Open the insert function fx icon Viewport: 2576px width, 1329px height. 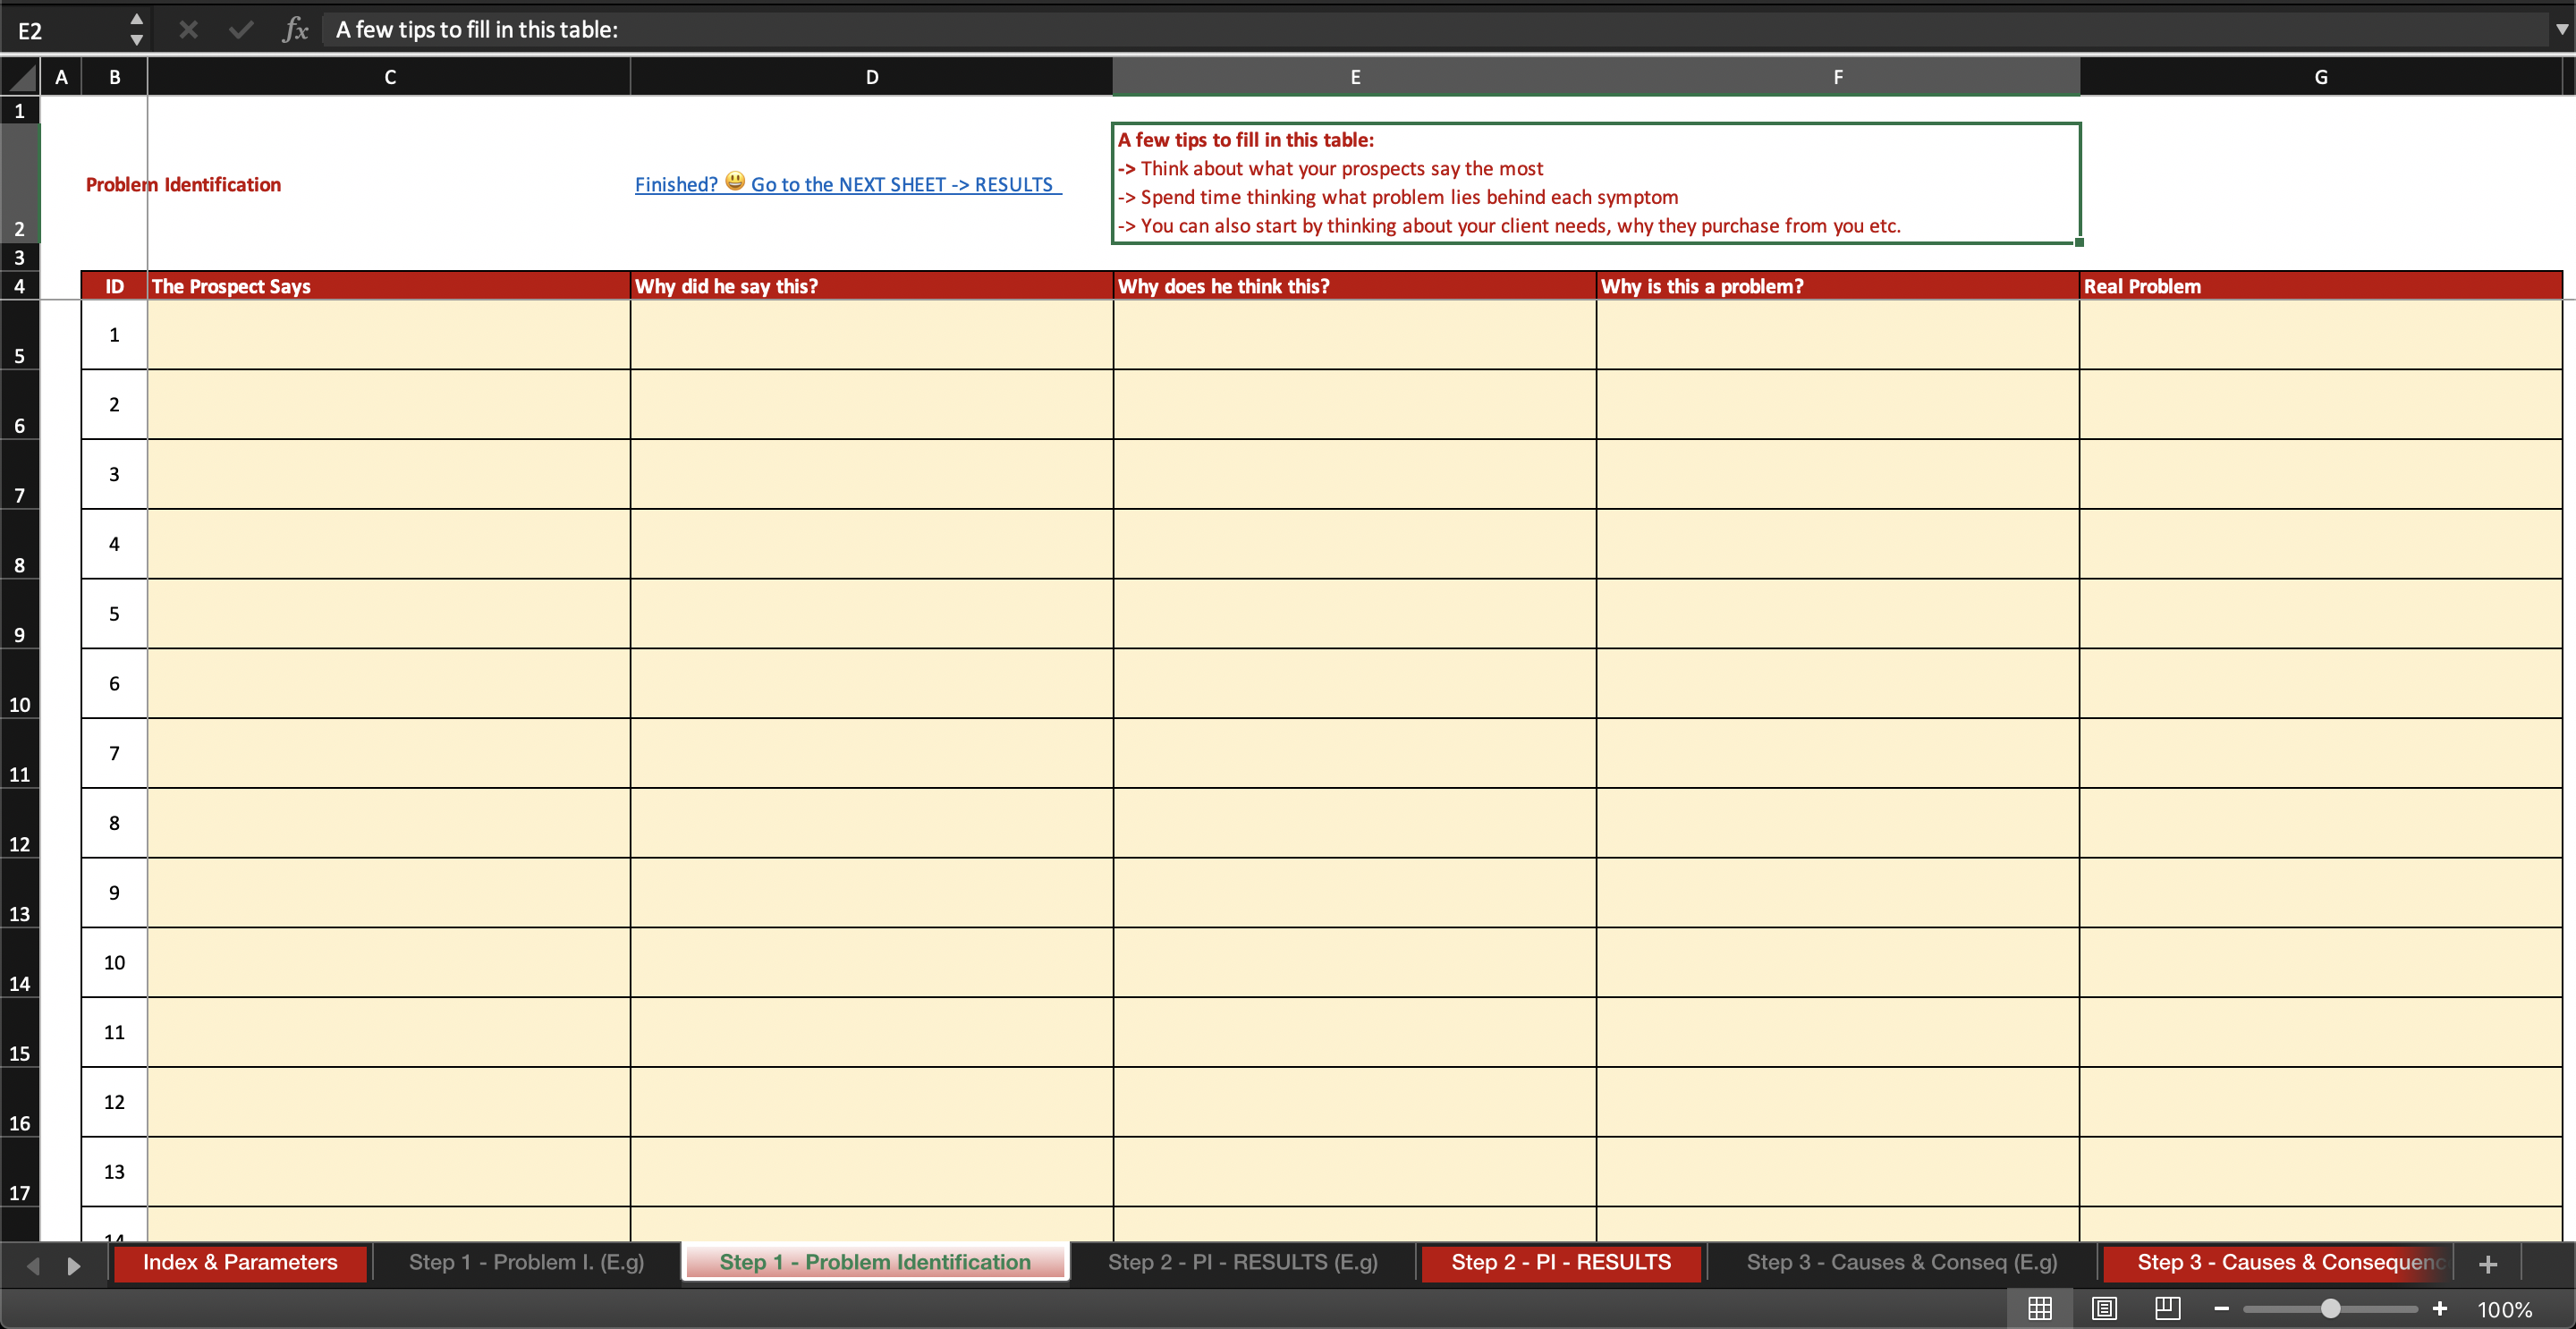pyautogui.click(x=295, y=30)
